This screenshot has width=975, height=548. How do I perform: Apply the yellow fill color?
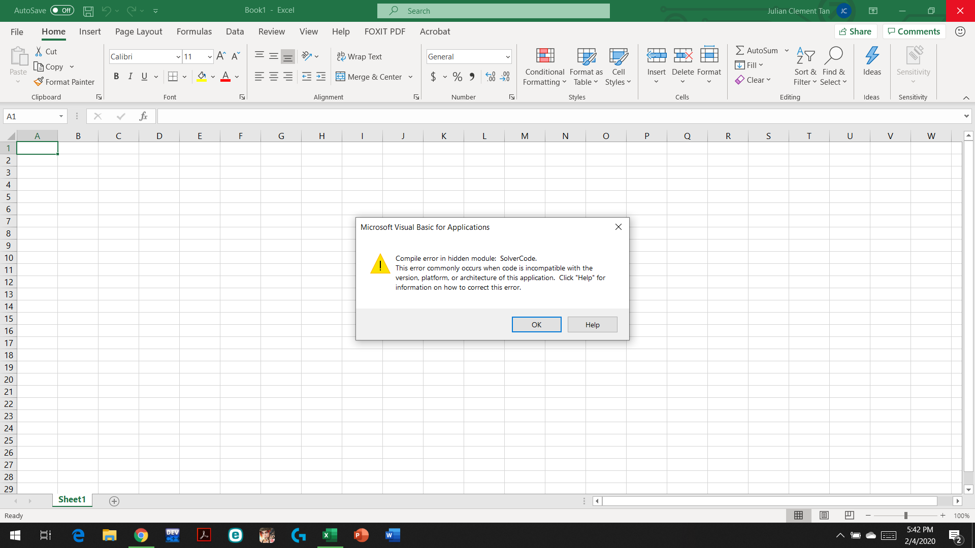(201, 77)
